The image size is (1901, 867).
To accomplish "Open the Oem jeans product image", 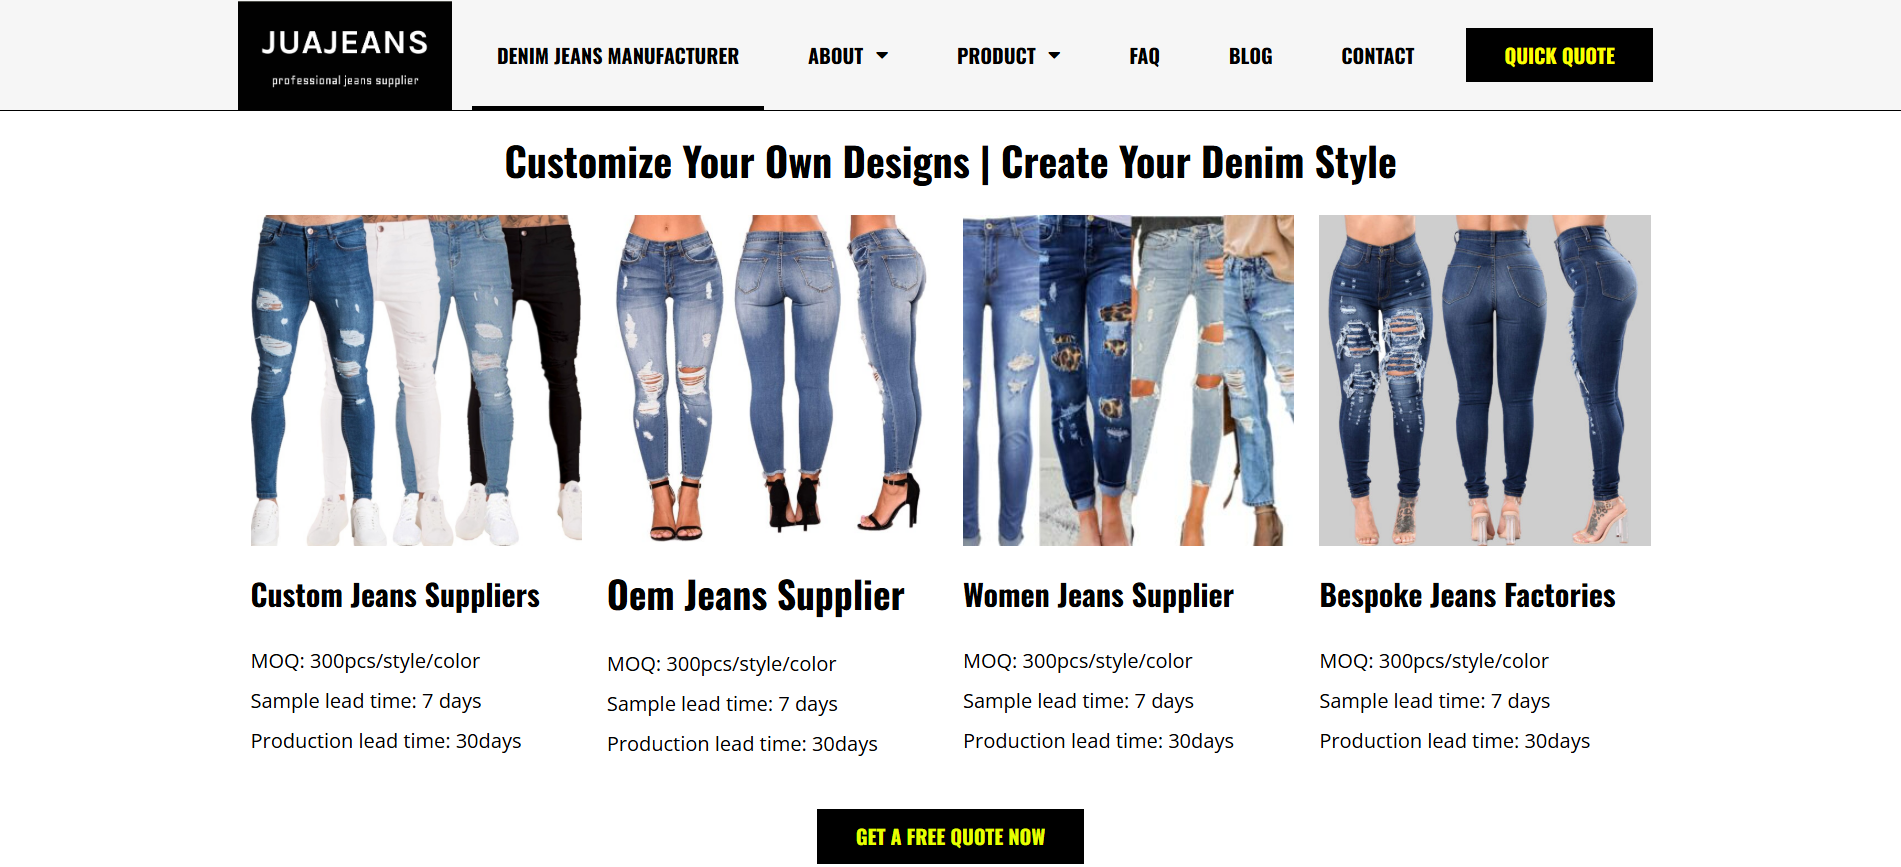I will pos(772,380).
